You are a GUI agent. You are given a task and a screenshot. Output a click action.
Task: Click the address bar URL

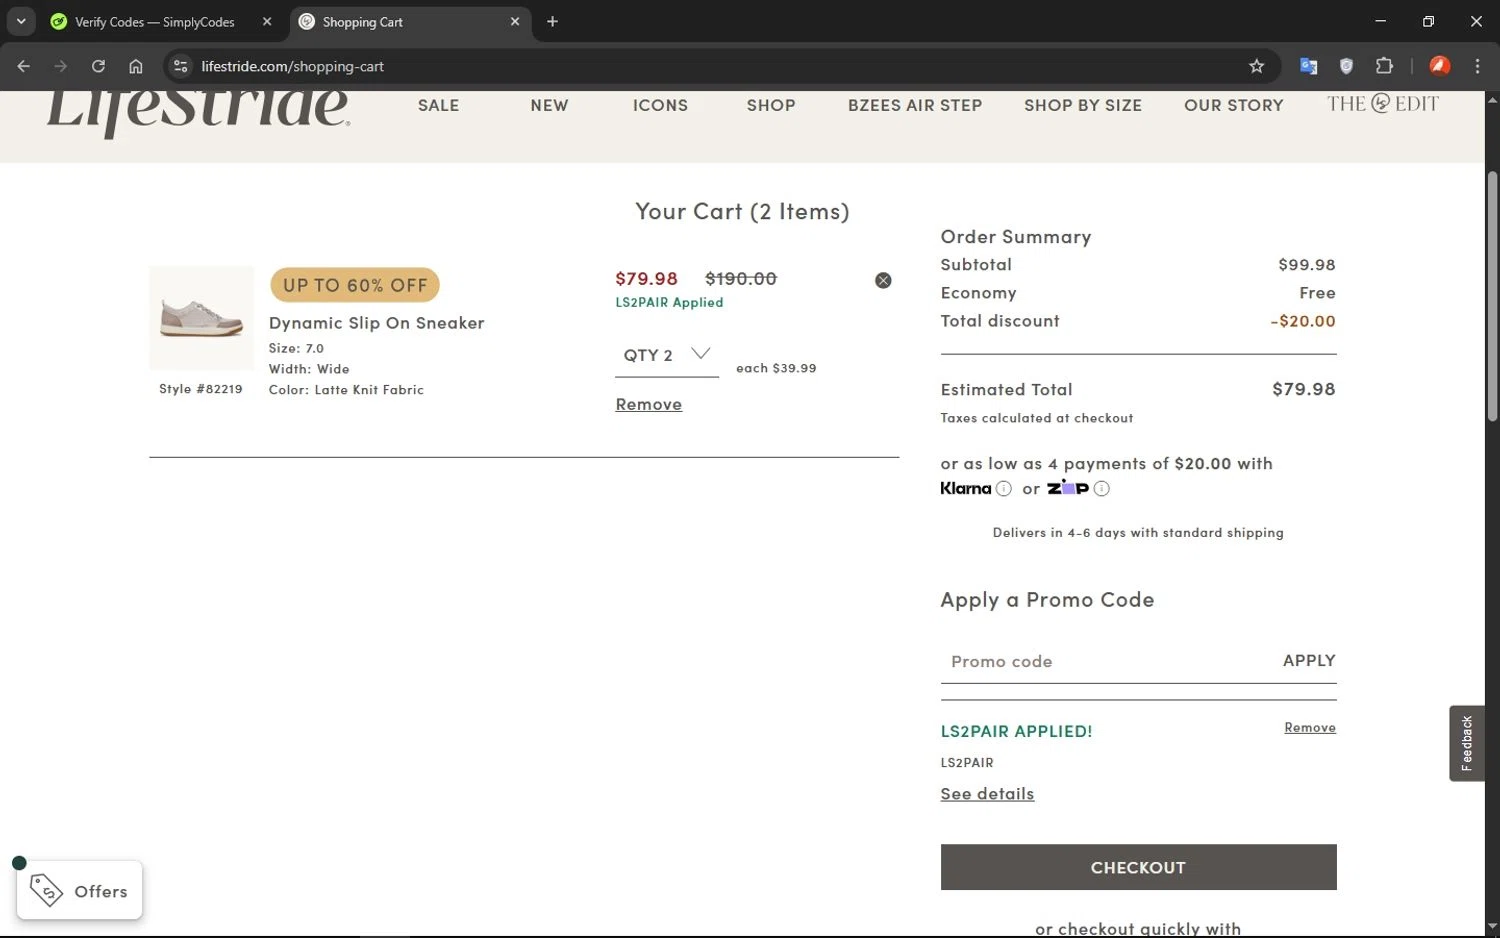292,66
